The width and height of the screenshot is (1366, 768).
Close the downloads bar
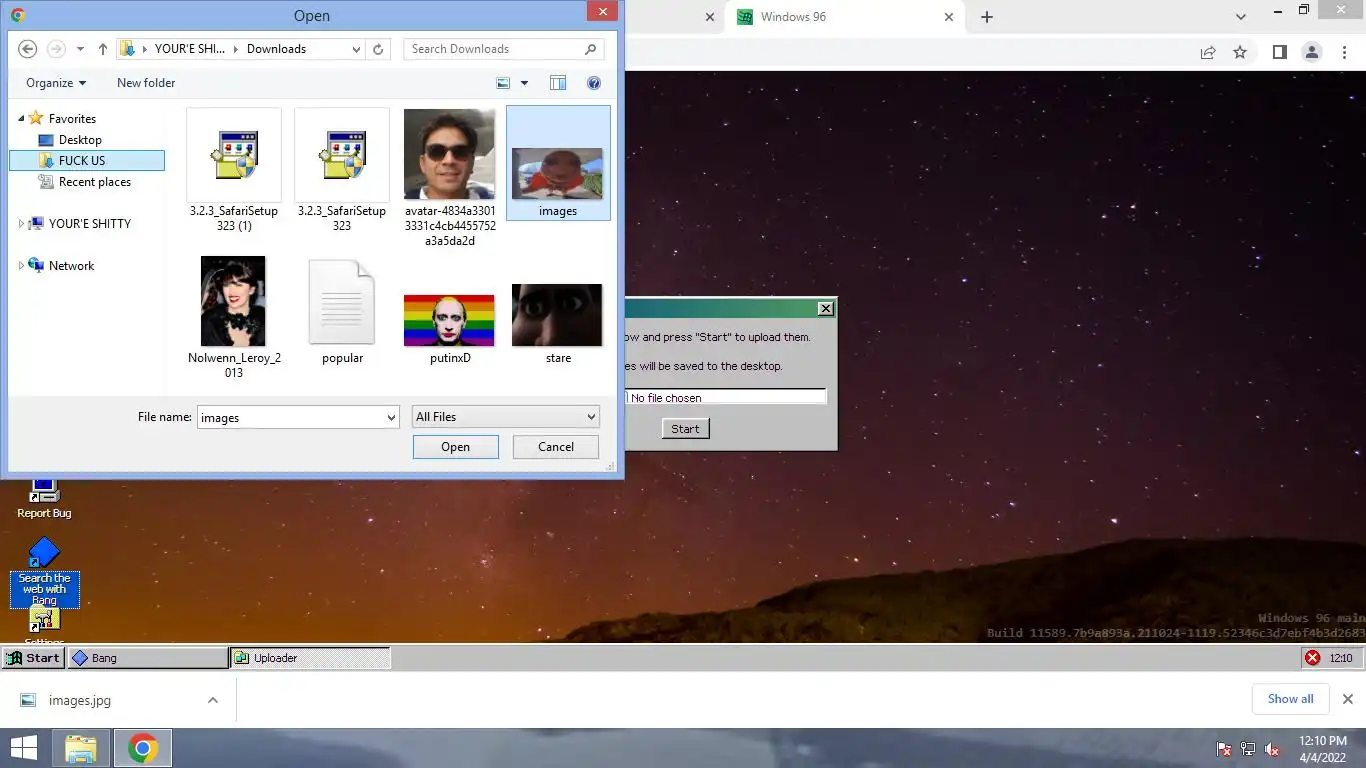(1347, 699)
